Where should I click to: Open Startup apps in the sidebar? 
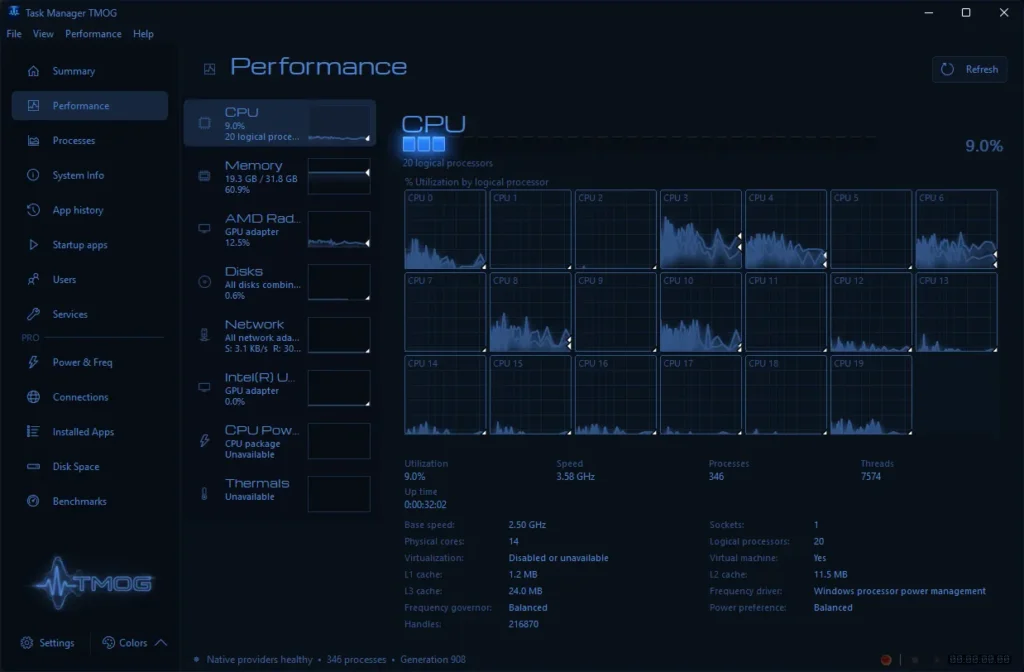point(89,245)
